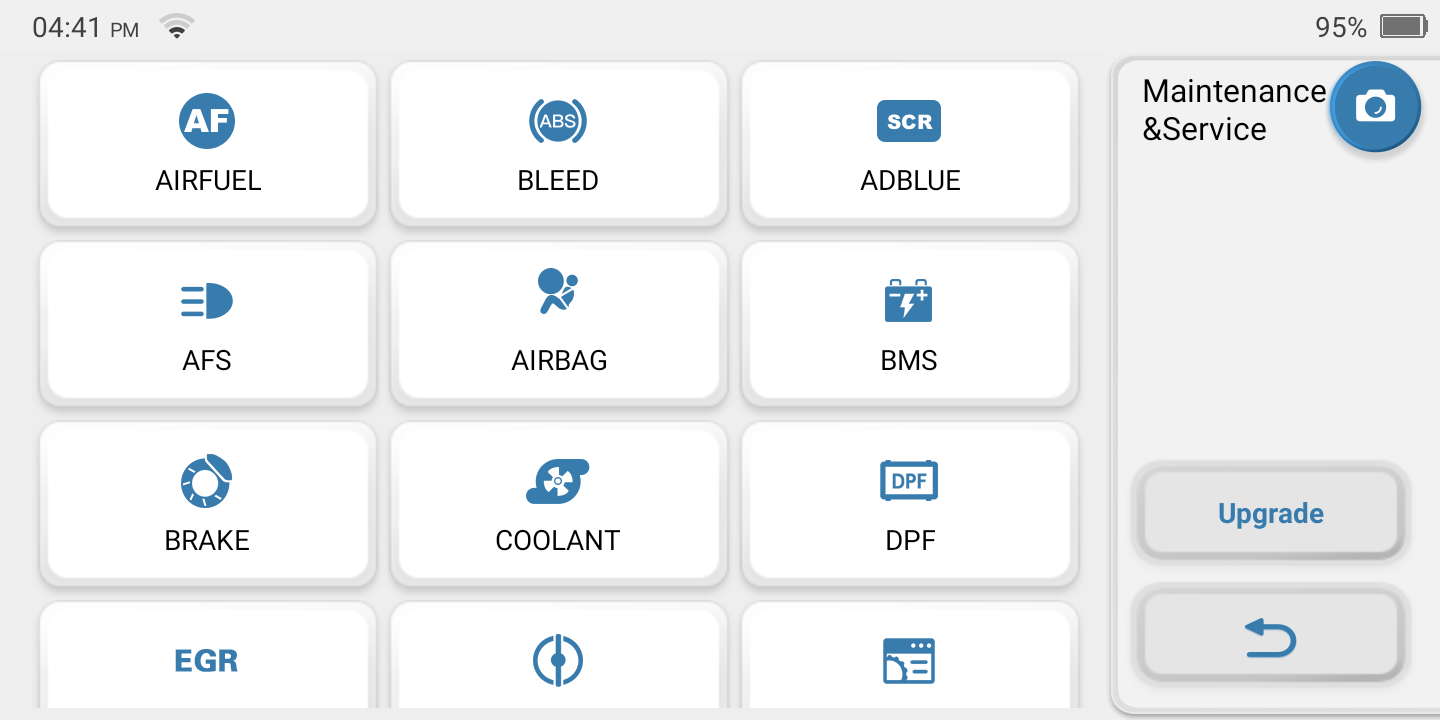Click the Upgrade button

pos(1271,514)
